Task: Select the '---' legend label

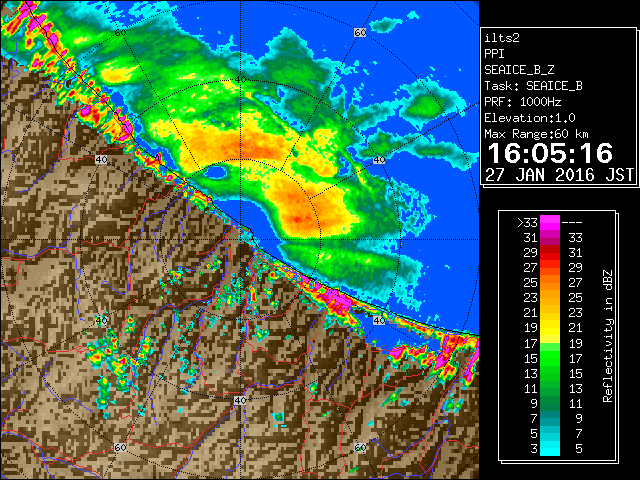Action: (572, 223)
